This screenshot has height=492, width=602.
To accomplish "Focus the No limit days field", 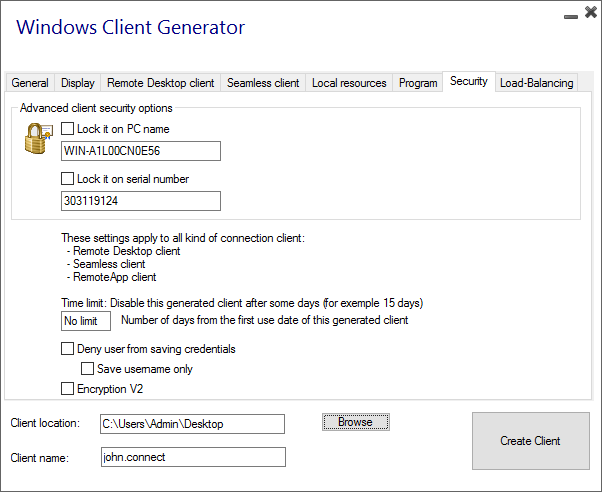I will point(85,321).
